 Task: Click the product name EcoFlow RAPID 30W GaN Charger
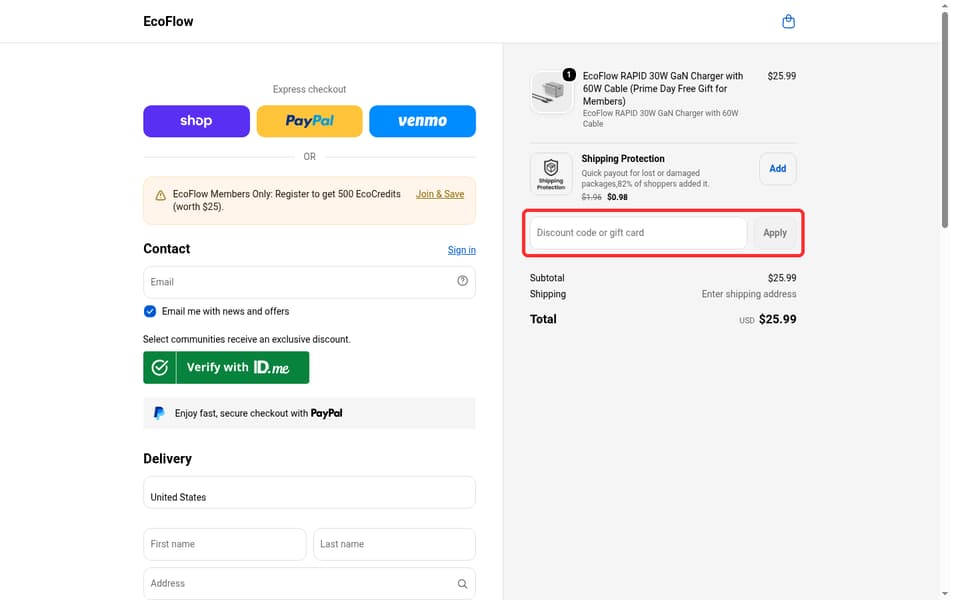pos(662,88)
